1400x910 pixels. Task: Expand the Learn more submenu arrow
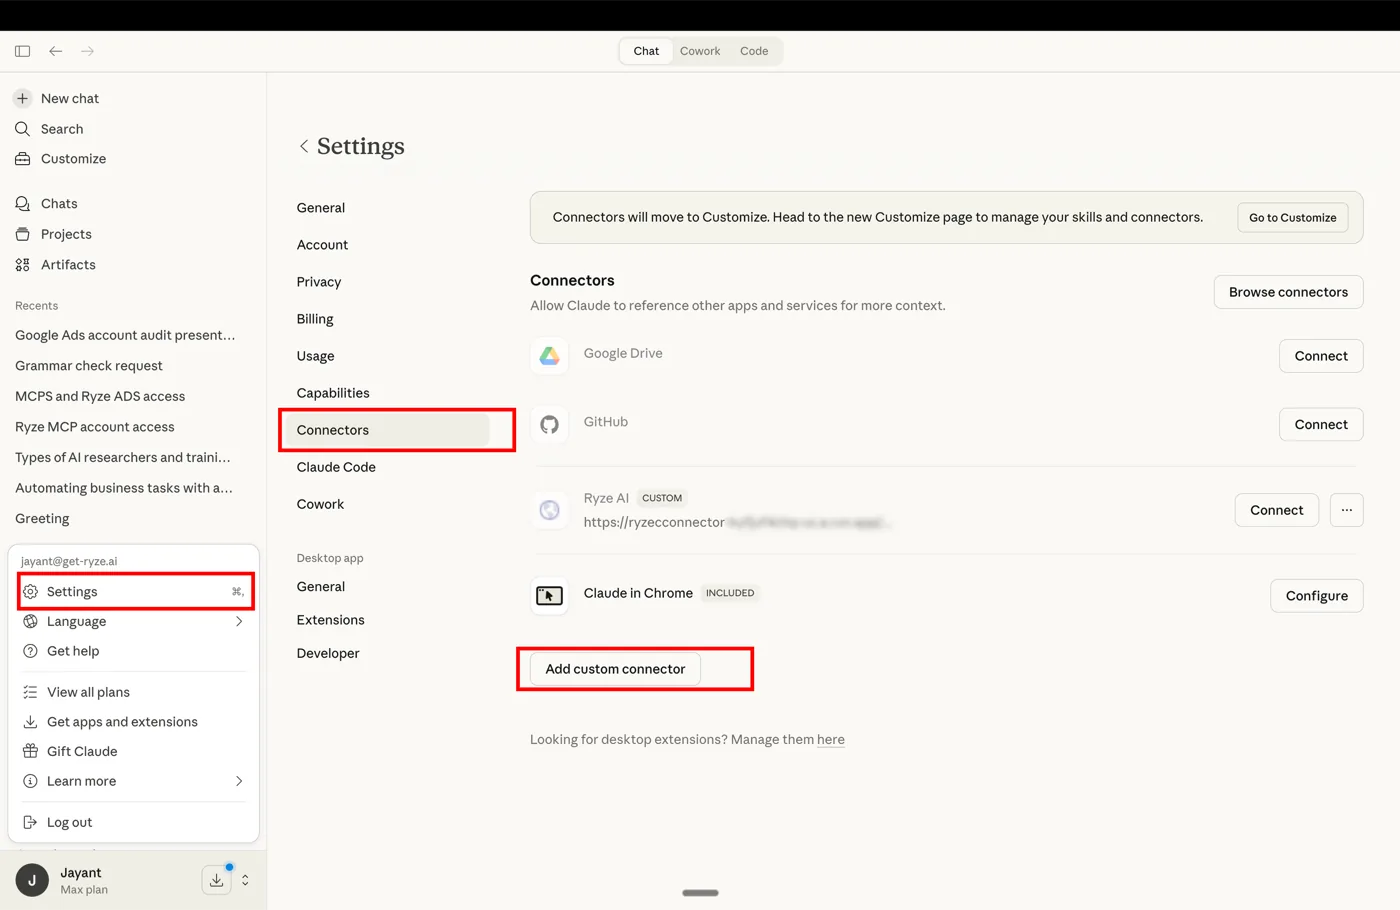coord(239,781)
